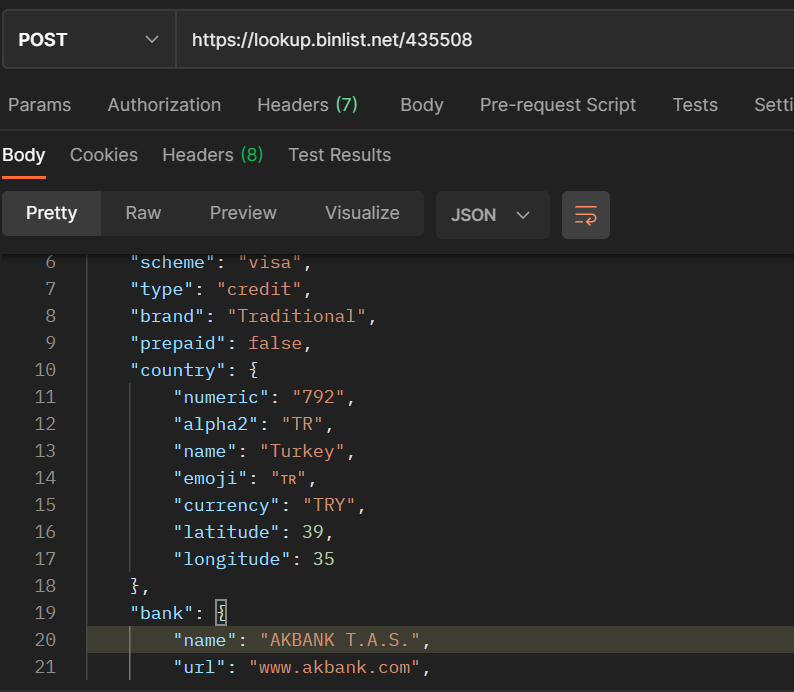Open Pre-request Script tab
This screenshot has width=794, height=692.
558,105
